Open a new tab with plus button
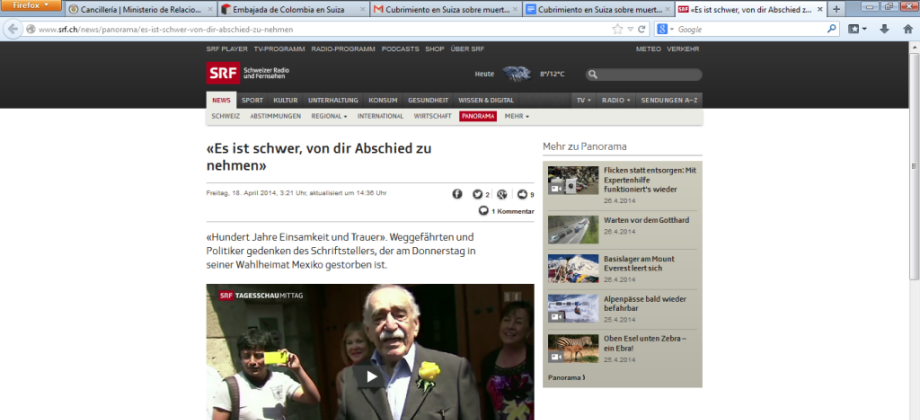Viewport: 920px width, 420px height. click(836, 9)
